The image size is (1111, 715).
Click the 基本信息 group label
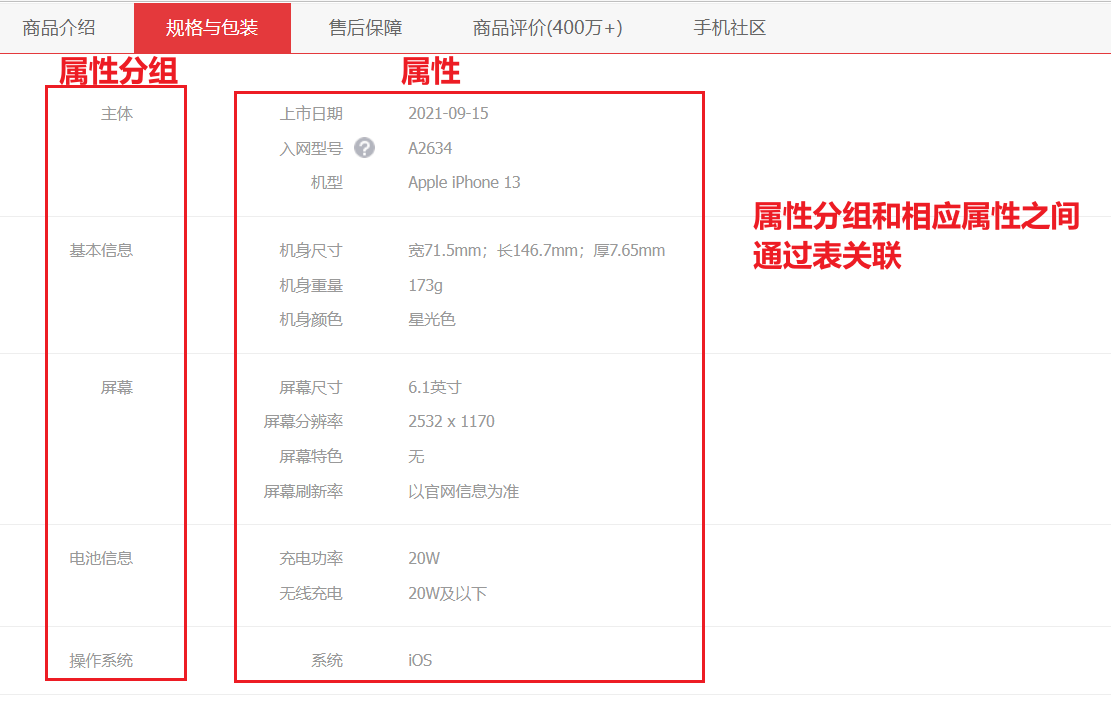pos(101,250)
